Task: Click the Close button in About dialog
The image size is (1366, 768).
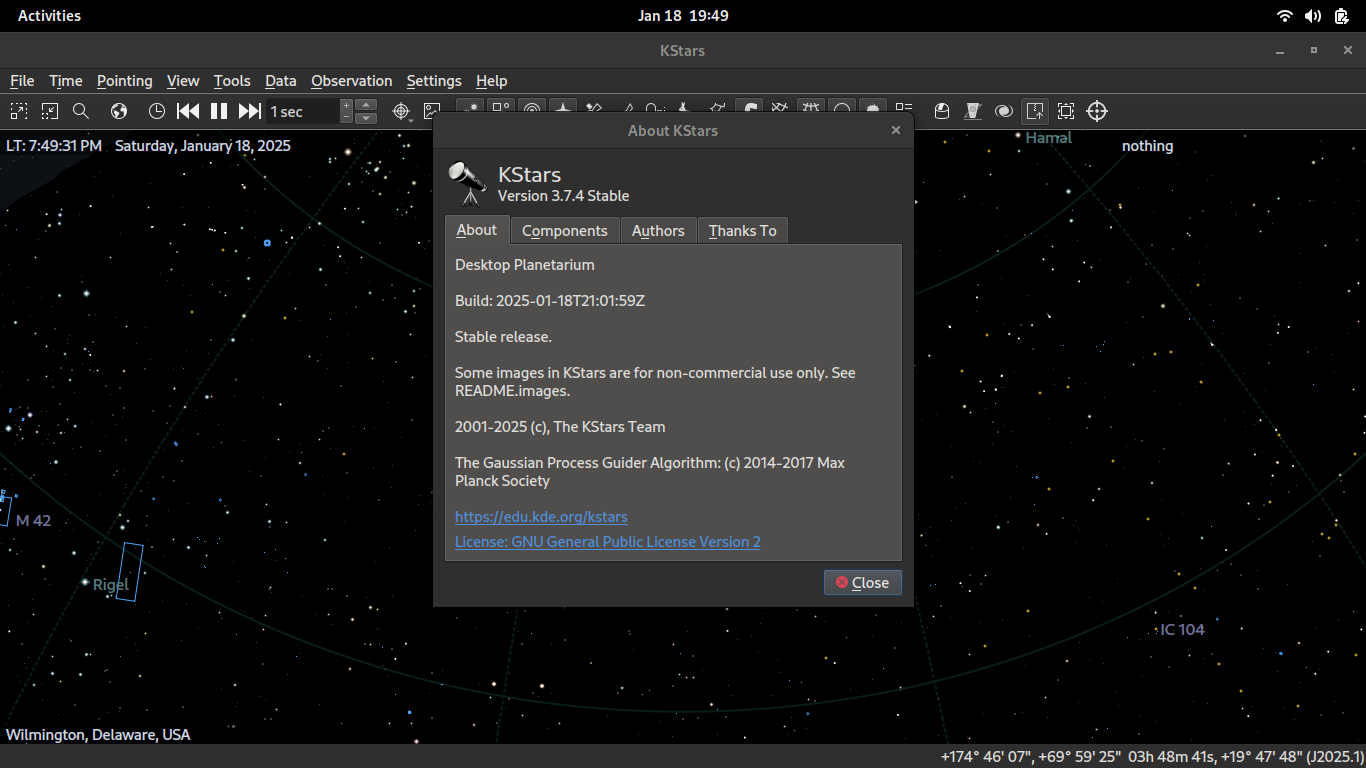Action: click(863, 583)
